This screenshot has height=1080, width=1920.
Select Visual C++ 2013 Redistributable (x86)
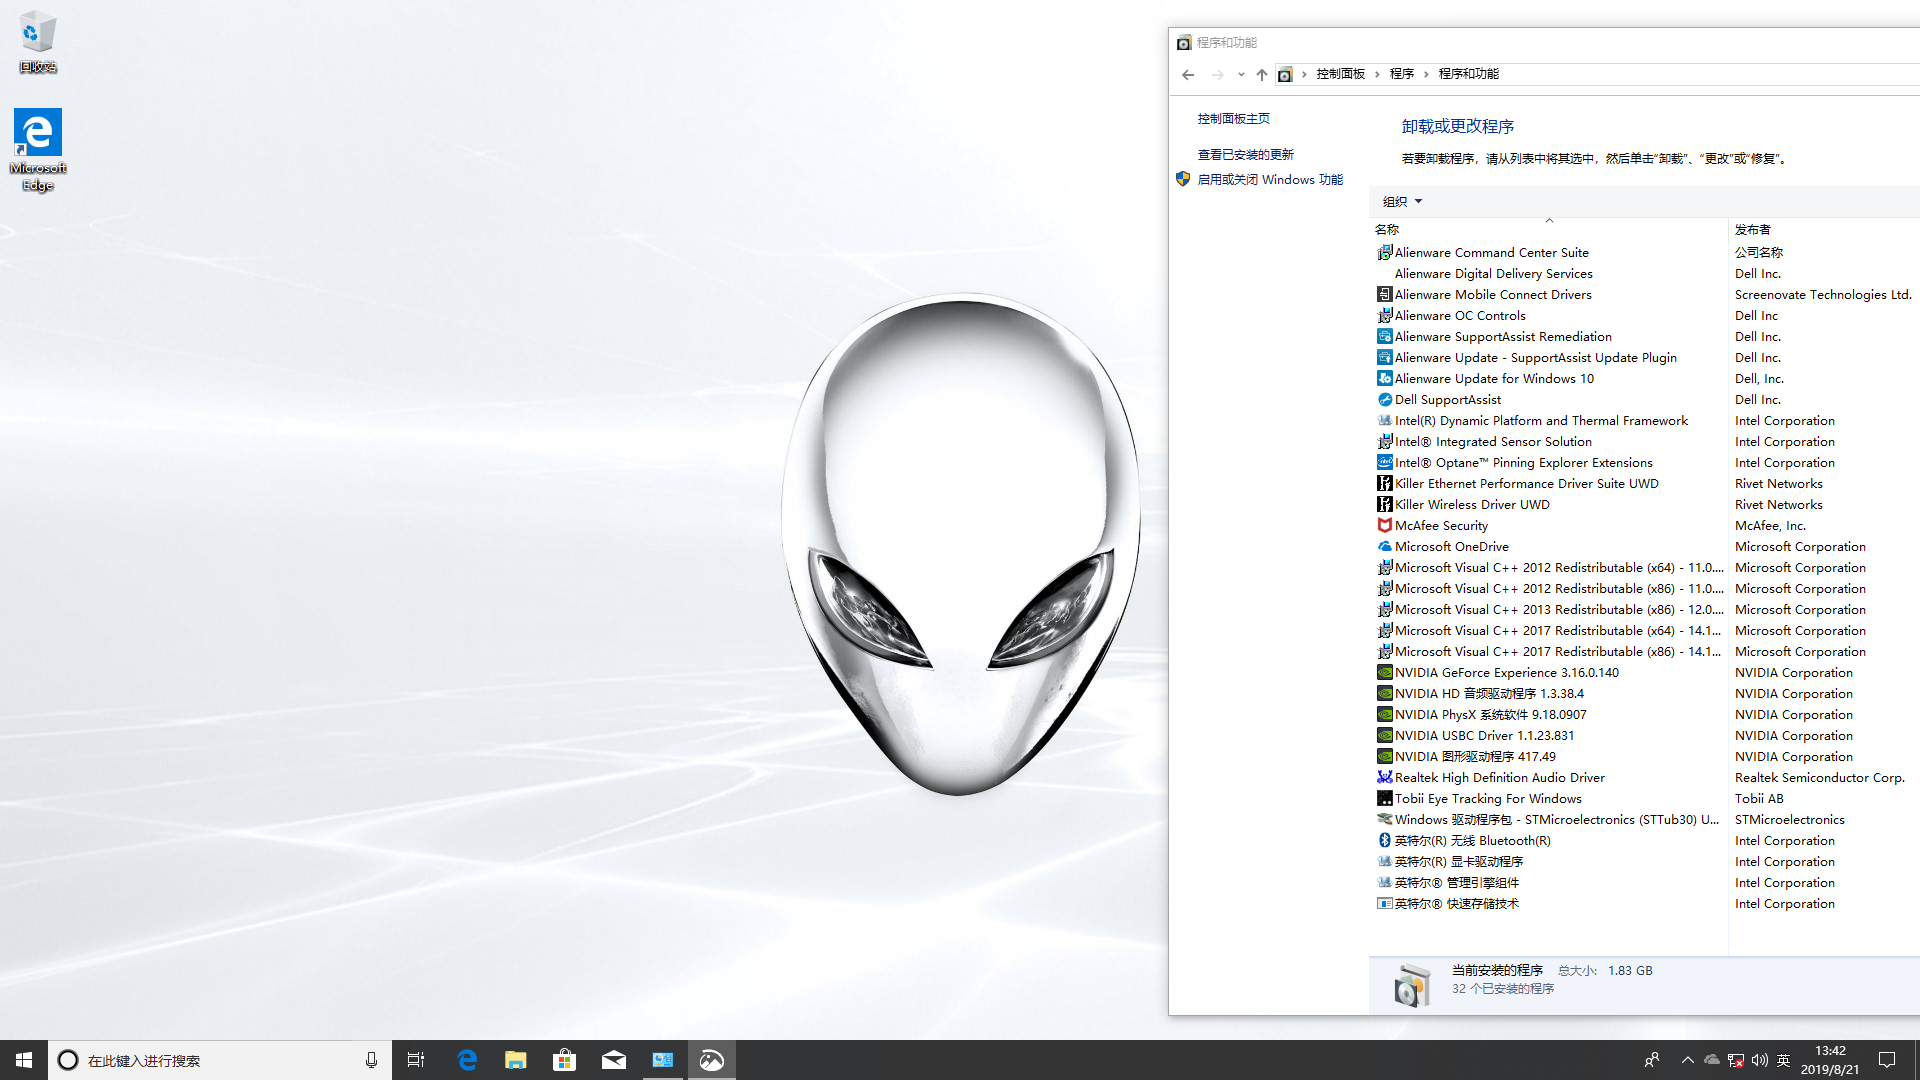pos(1558,609)
